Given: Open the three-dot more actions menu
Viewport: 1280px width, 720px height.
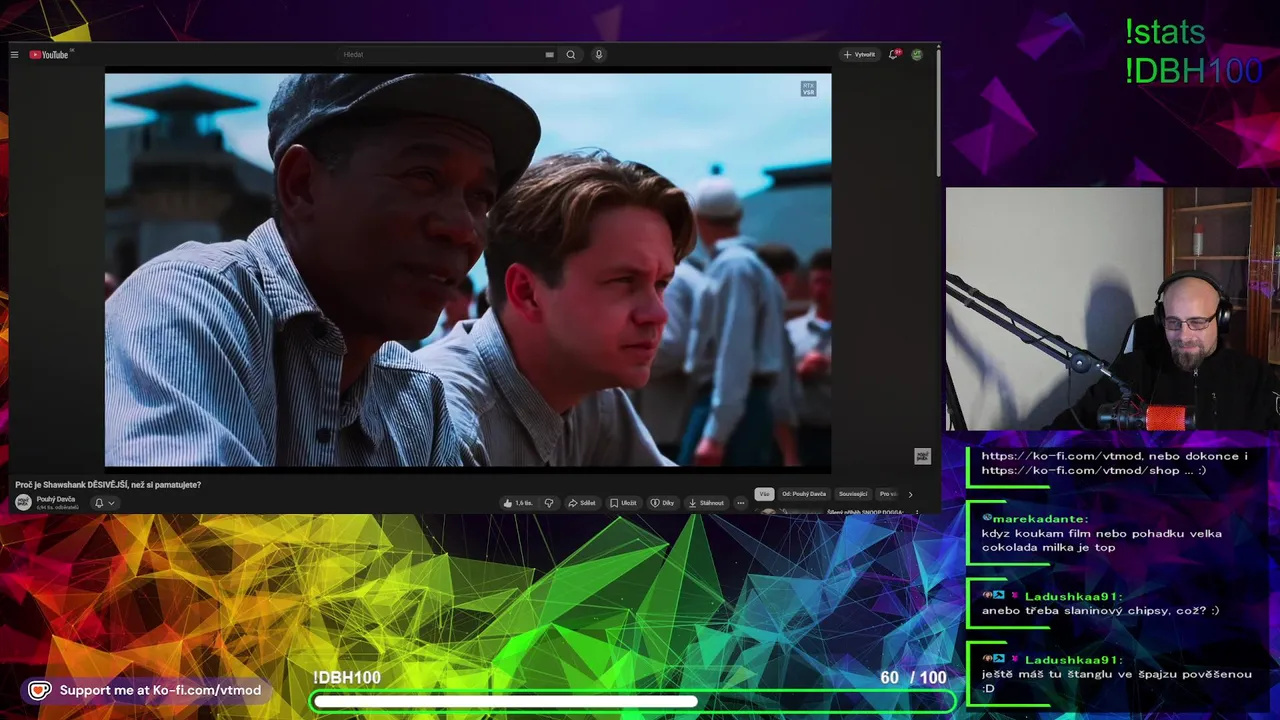Looking at the screenshot, I should tap(740, 503).
